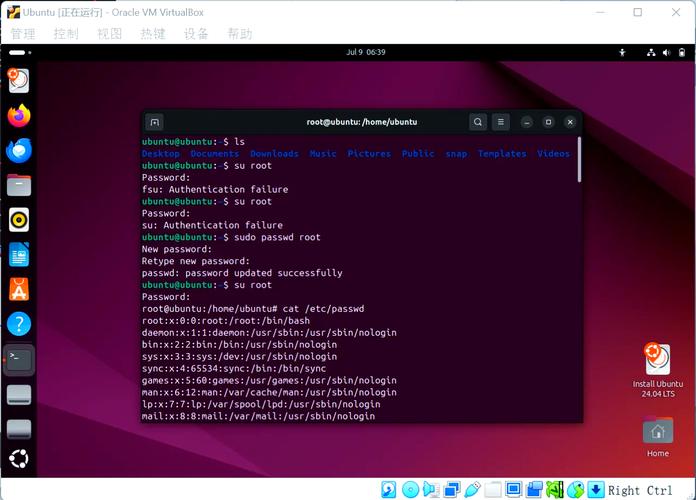Select the Terminal icon in the dock
696x500 pixels.
click(19, 359)
